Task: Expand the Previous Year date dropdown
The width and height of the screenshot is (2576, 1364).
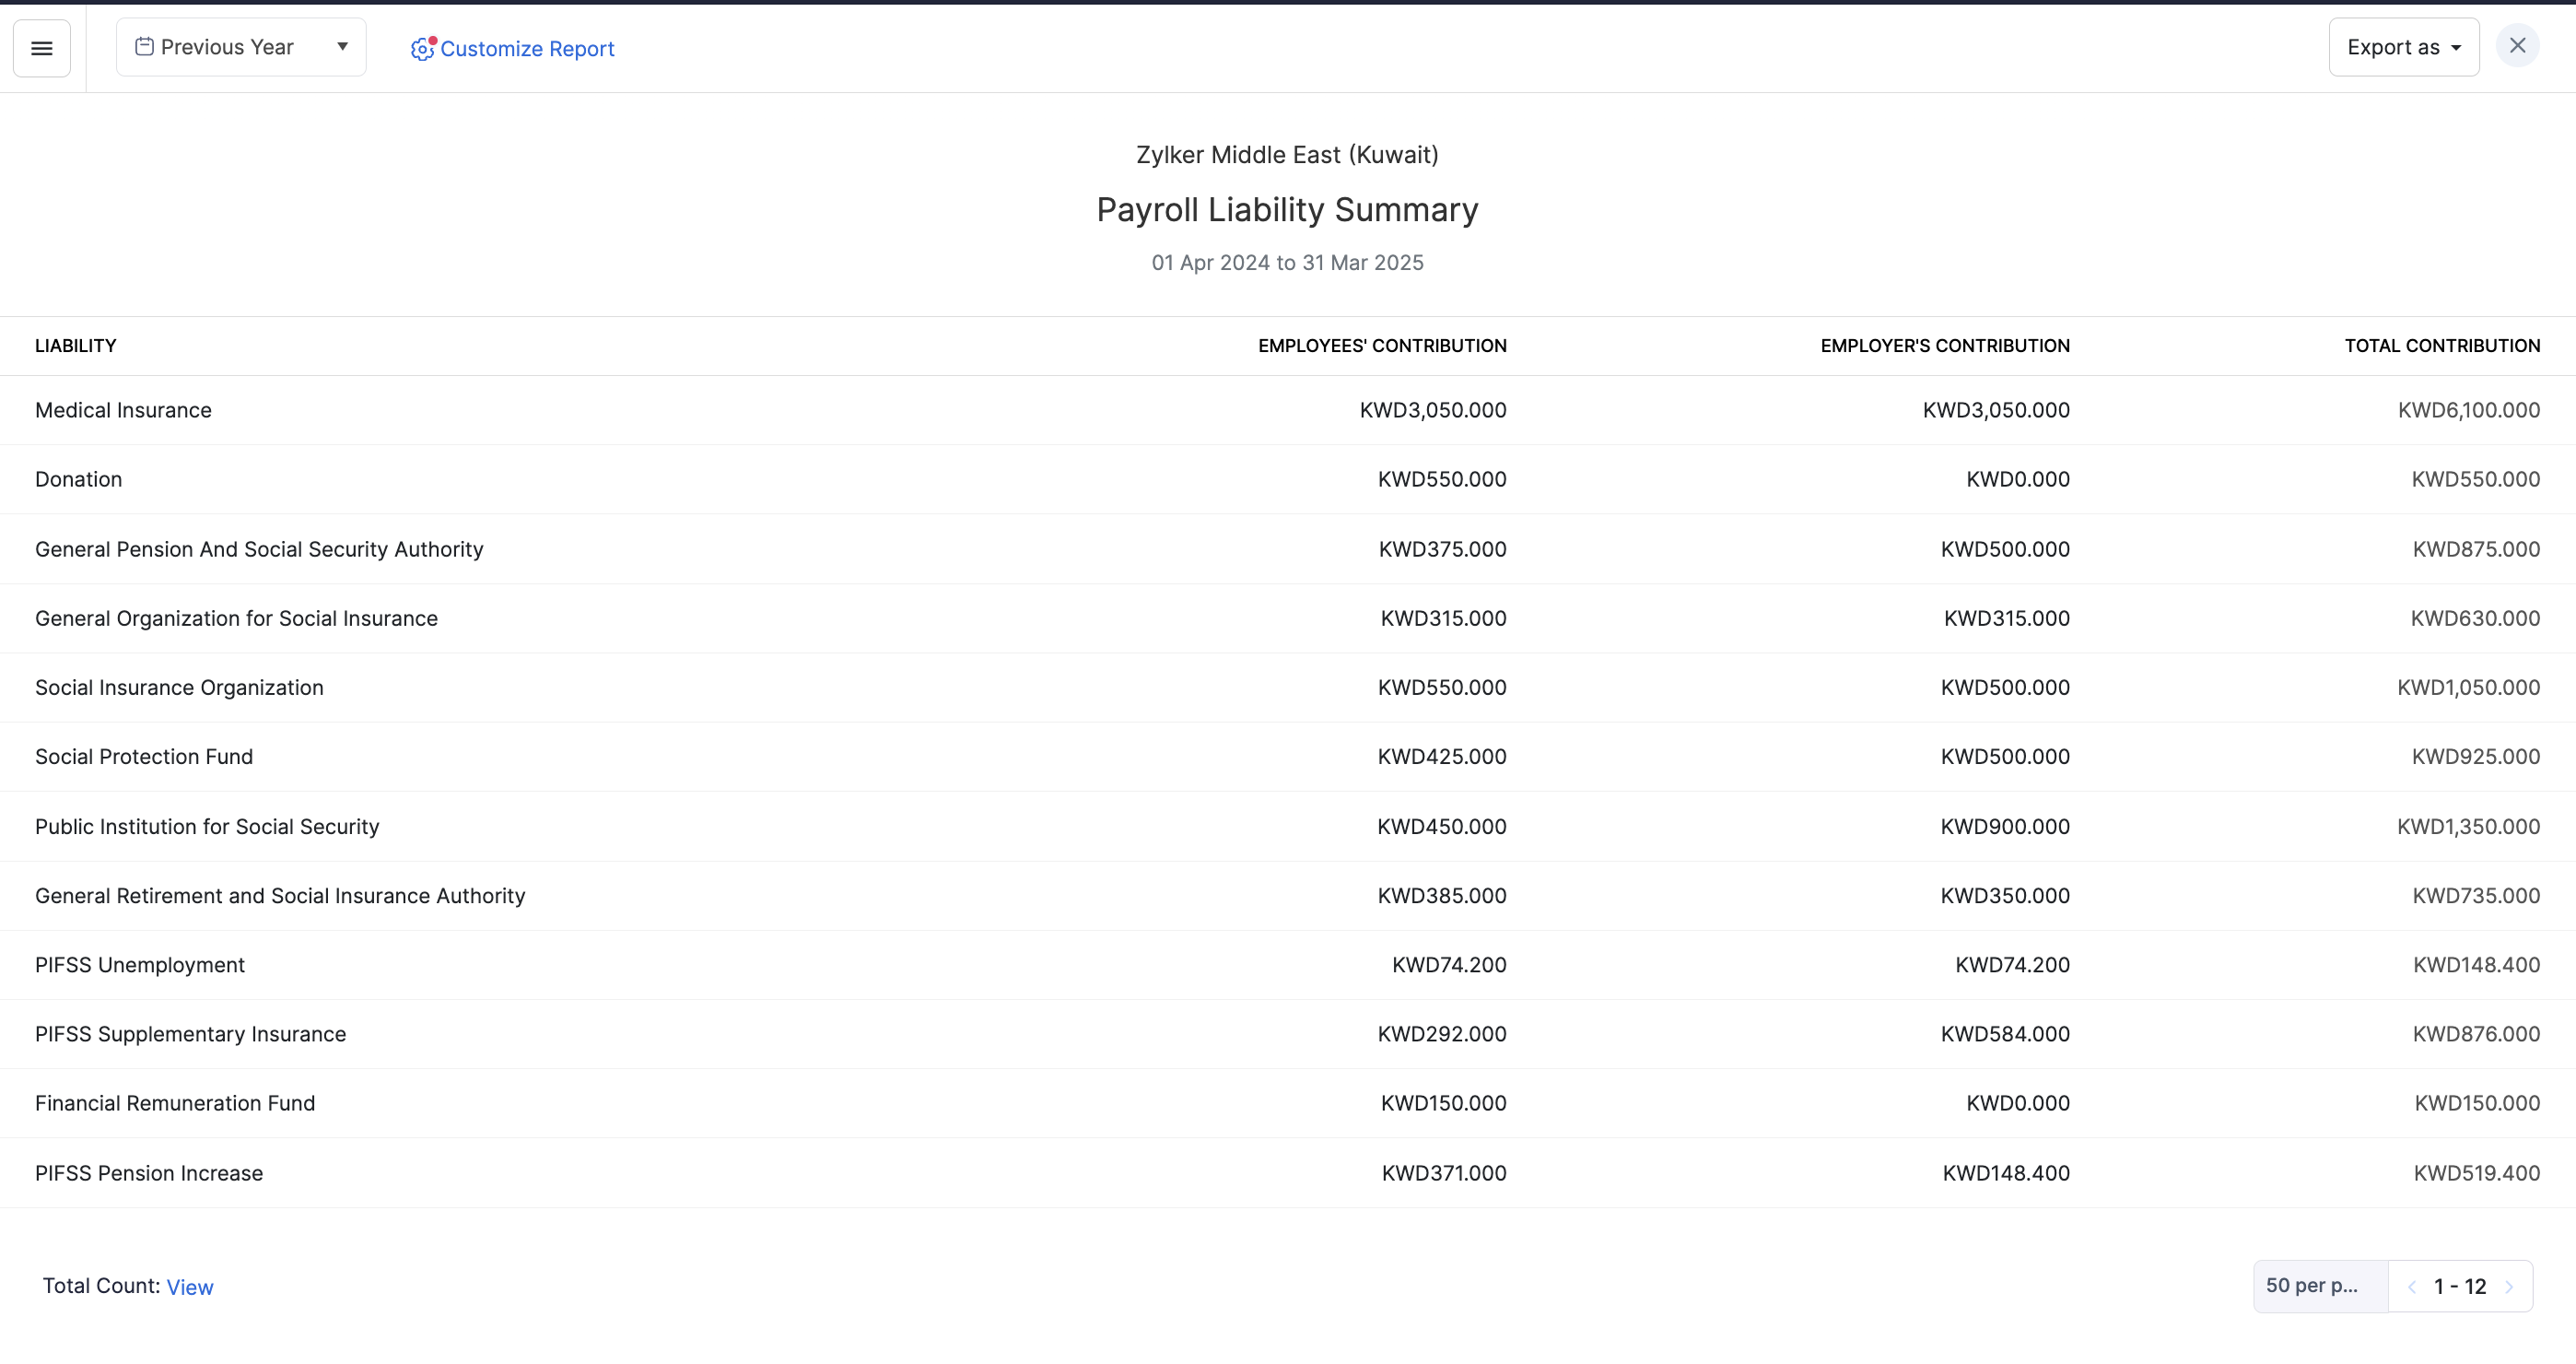Action: pyautogui.click(x=341, y=47)
